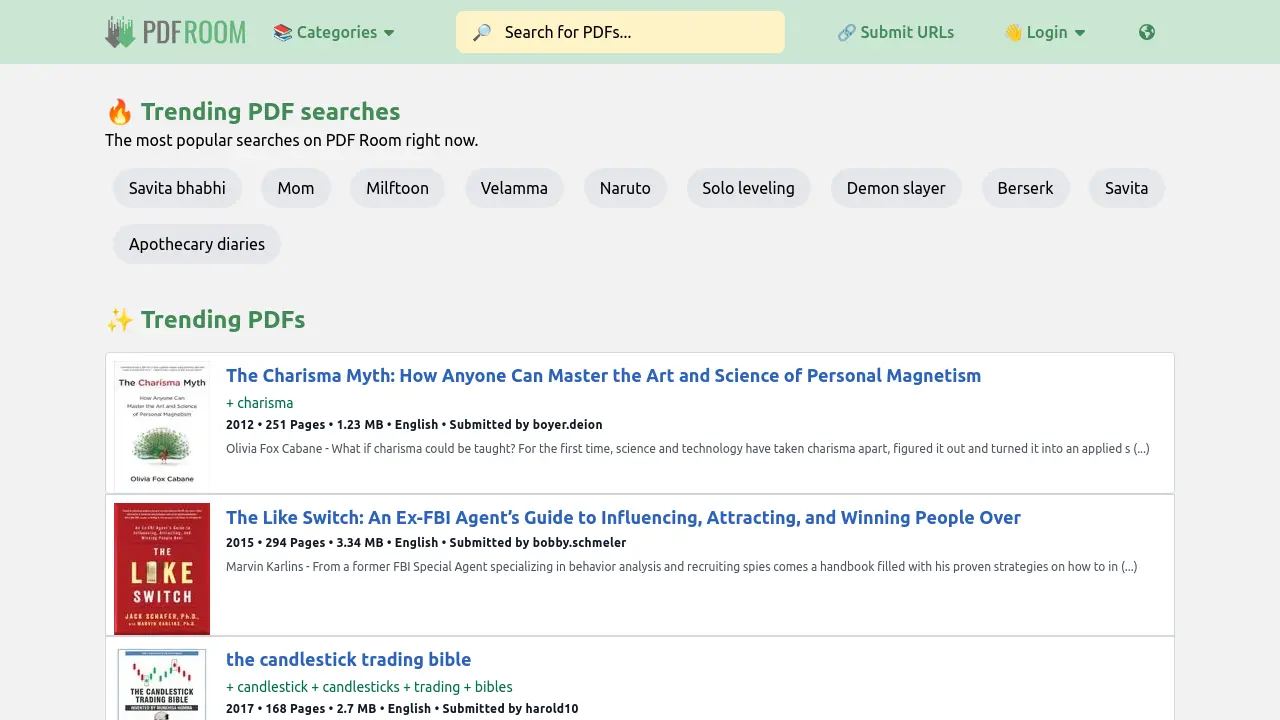The image size is (1280, 720).
Task: Open the candlestick trading bible title
Action: coord(348,660)
